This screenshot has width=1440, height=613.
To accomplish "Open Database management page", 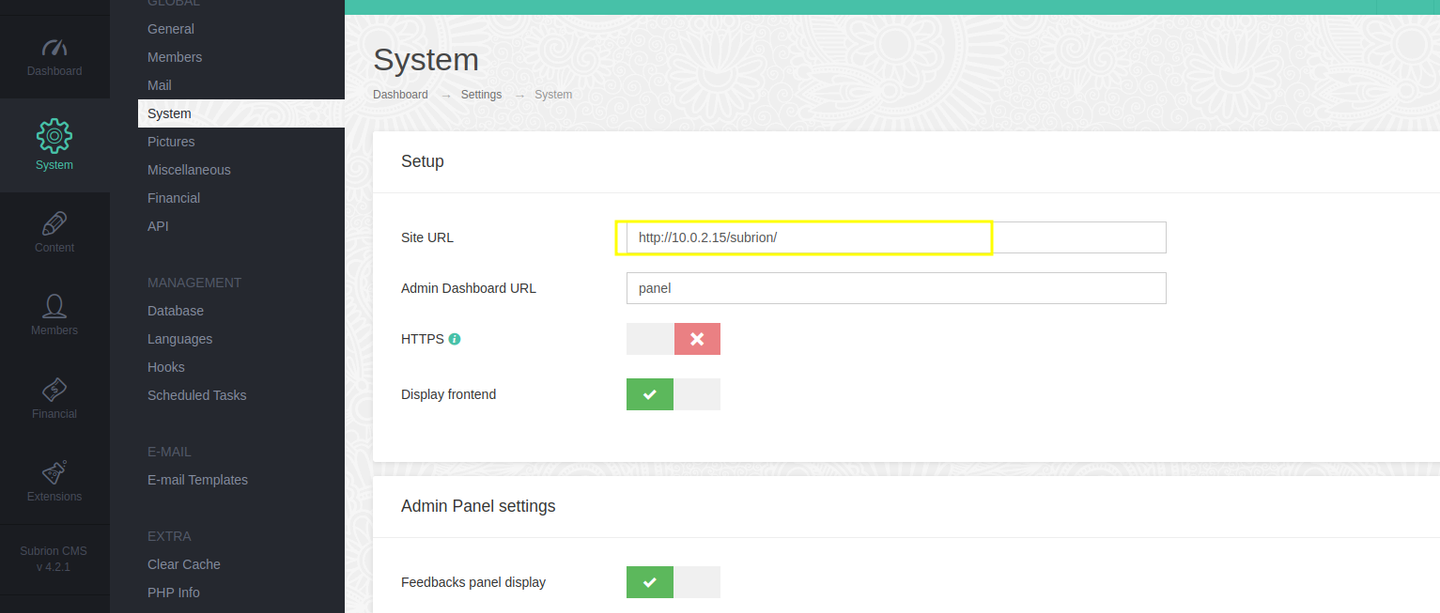I will (176, 311).
